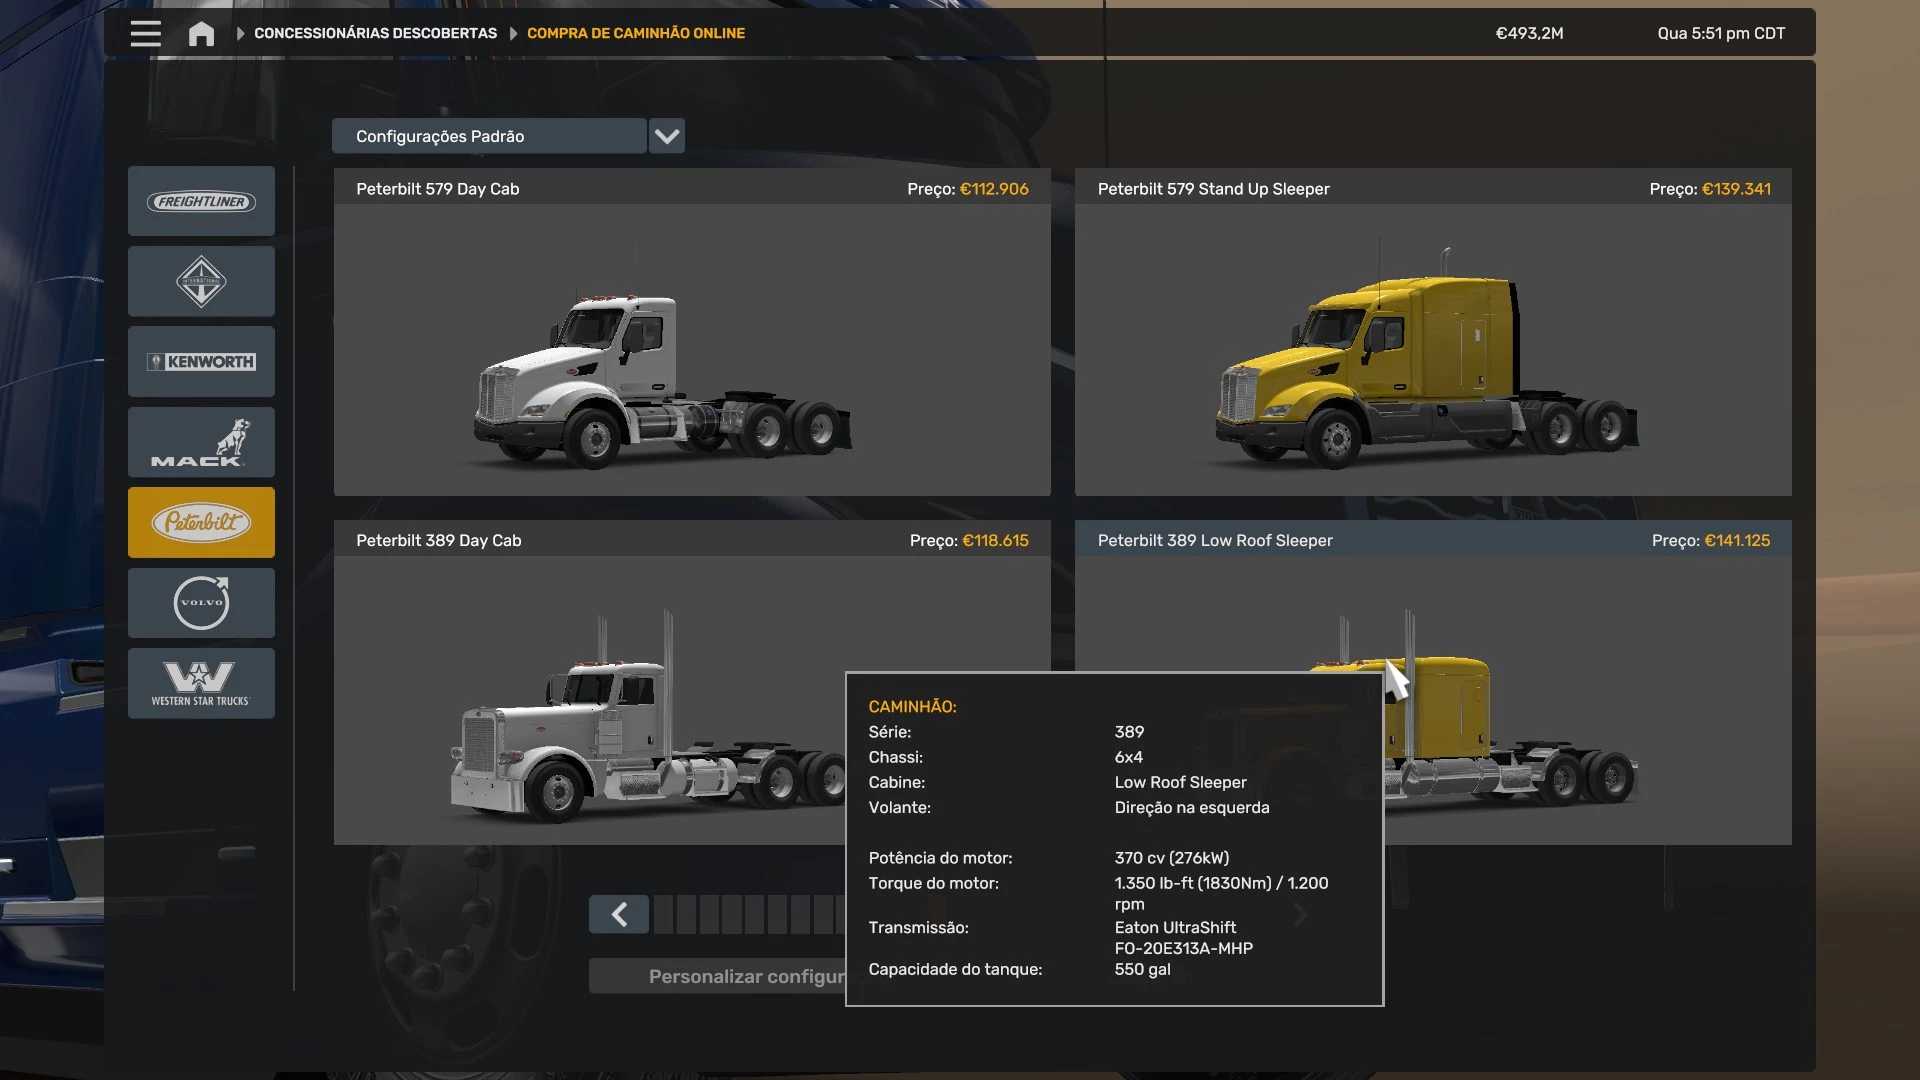The height and width of the screenshot is (1080, 1920).
Task: Go to the home screen icon
Action: coord(201,34)
